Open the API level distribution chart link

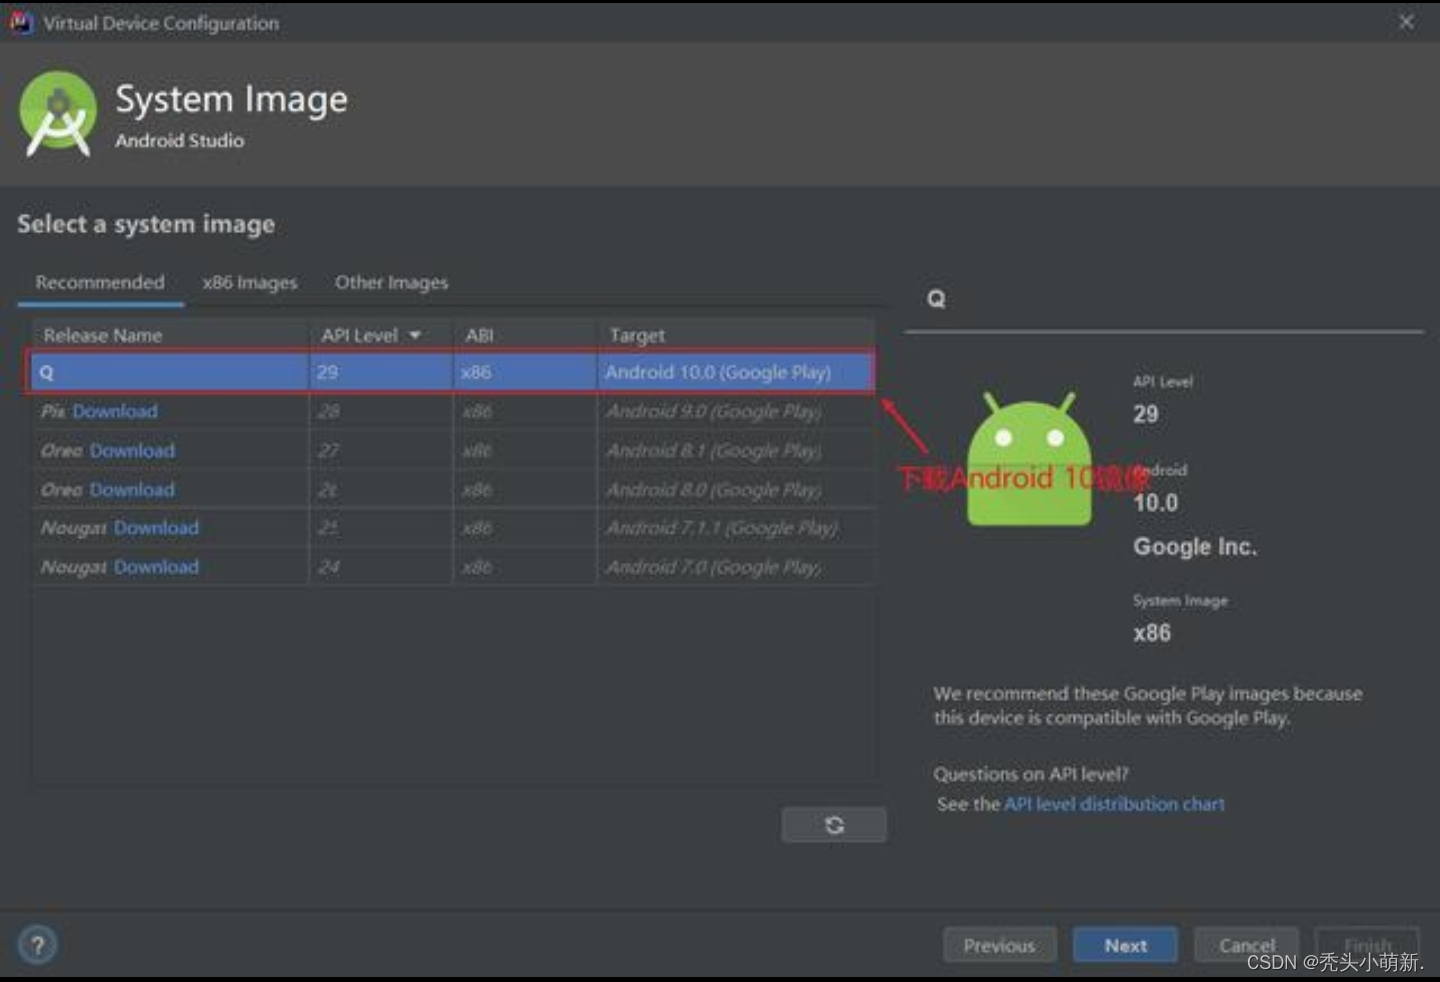[x=1114, y=804]
